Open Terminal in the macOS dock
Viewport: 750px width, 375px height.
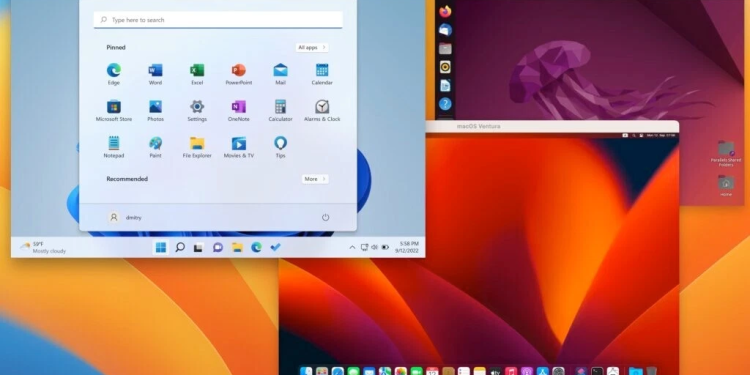[597, 371]
